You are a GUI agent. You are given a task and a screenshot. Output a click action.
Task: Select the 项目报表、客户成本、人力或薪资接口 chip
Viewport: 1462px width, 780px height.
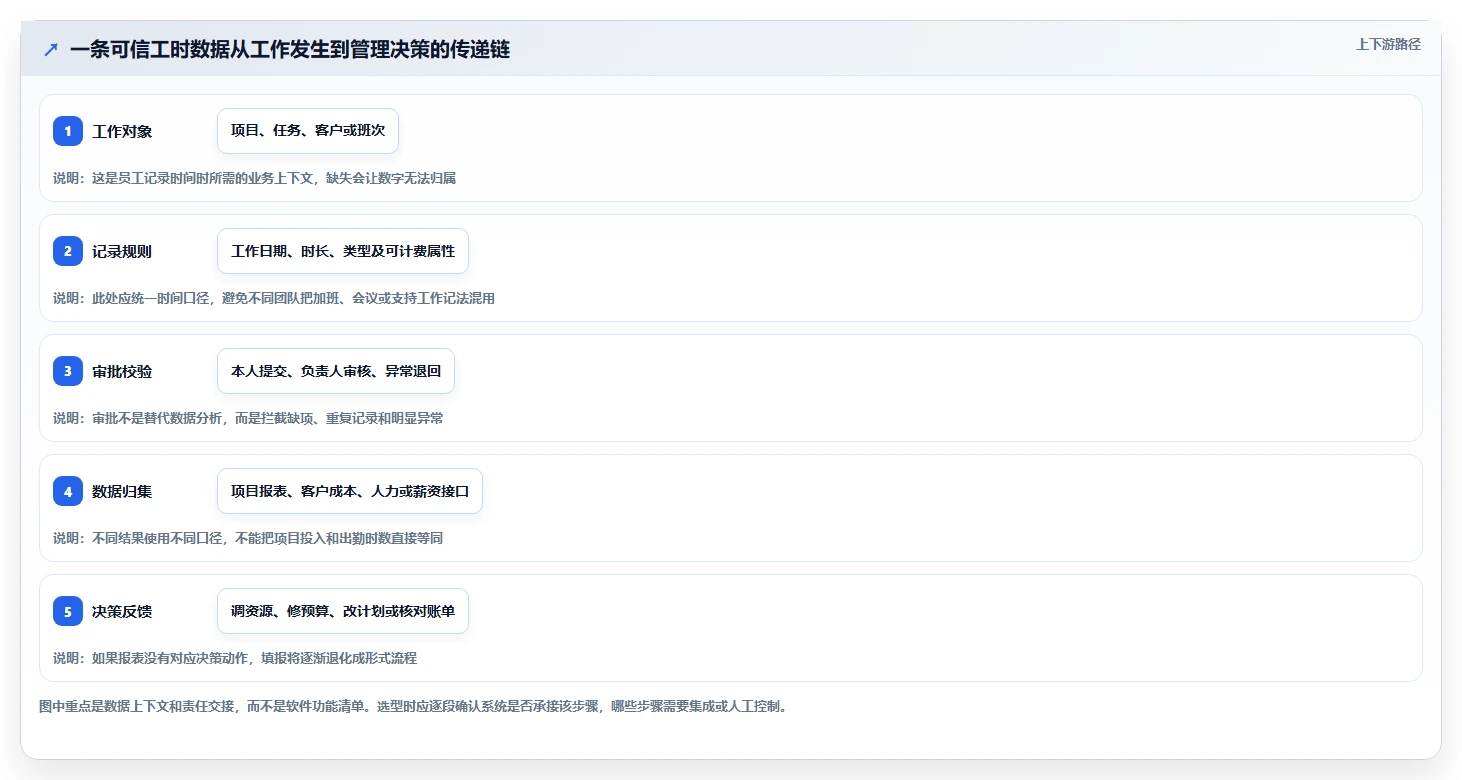350,491
